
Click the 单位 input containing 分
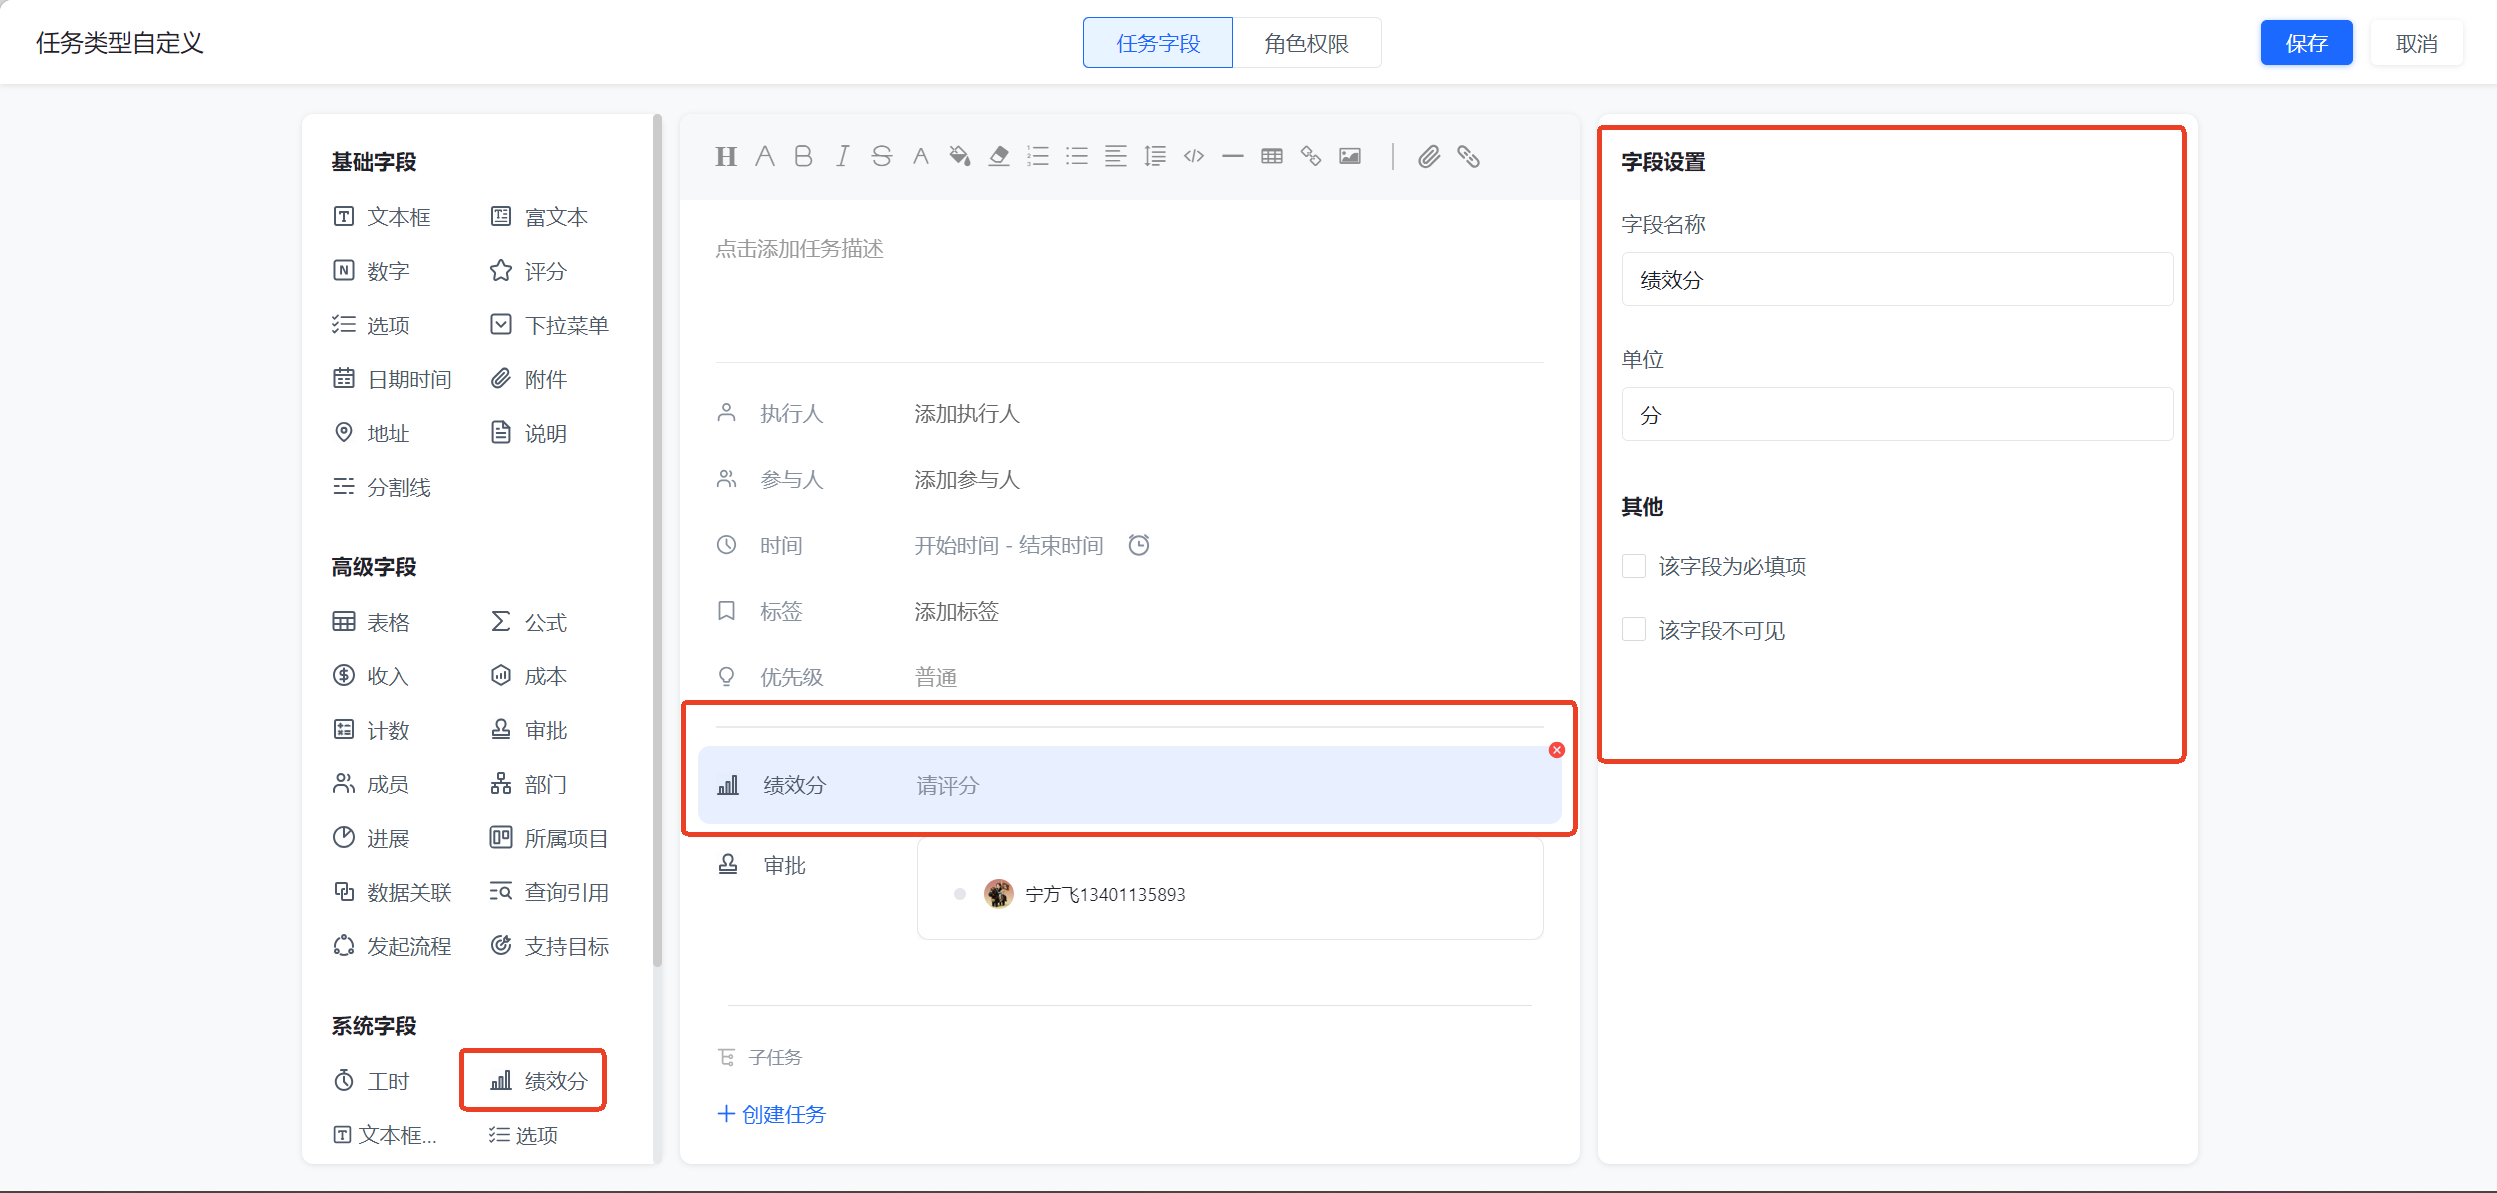[1897, 414]
